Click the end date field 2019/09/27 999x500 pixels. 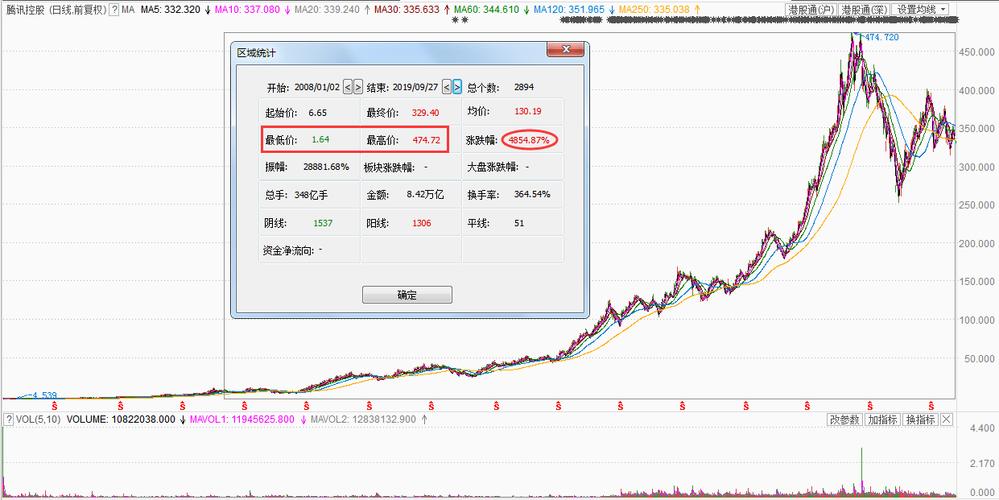[x=417, y=87]
